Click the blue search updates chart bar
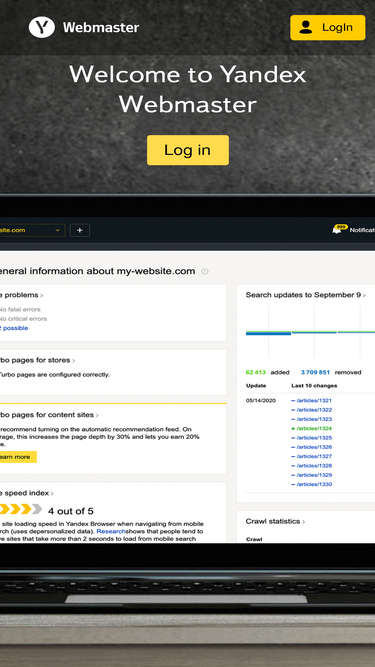The image size is (375, 667). (268, 333)
